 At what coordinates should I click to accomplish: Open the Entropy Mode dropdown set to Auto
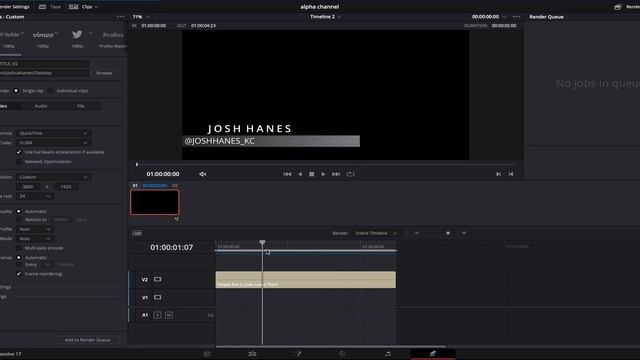tap(35, 239)
